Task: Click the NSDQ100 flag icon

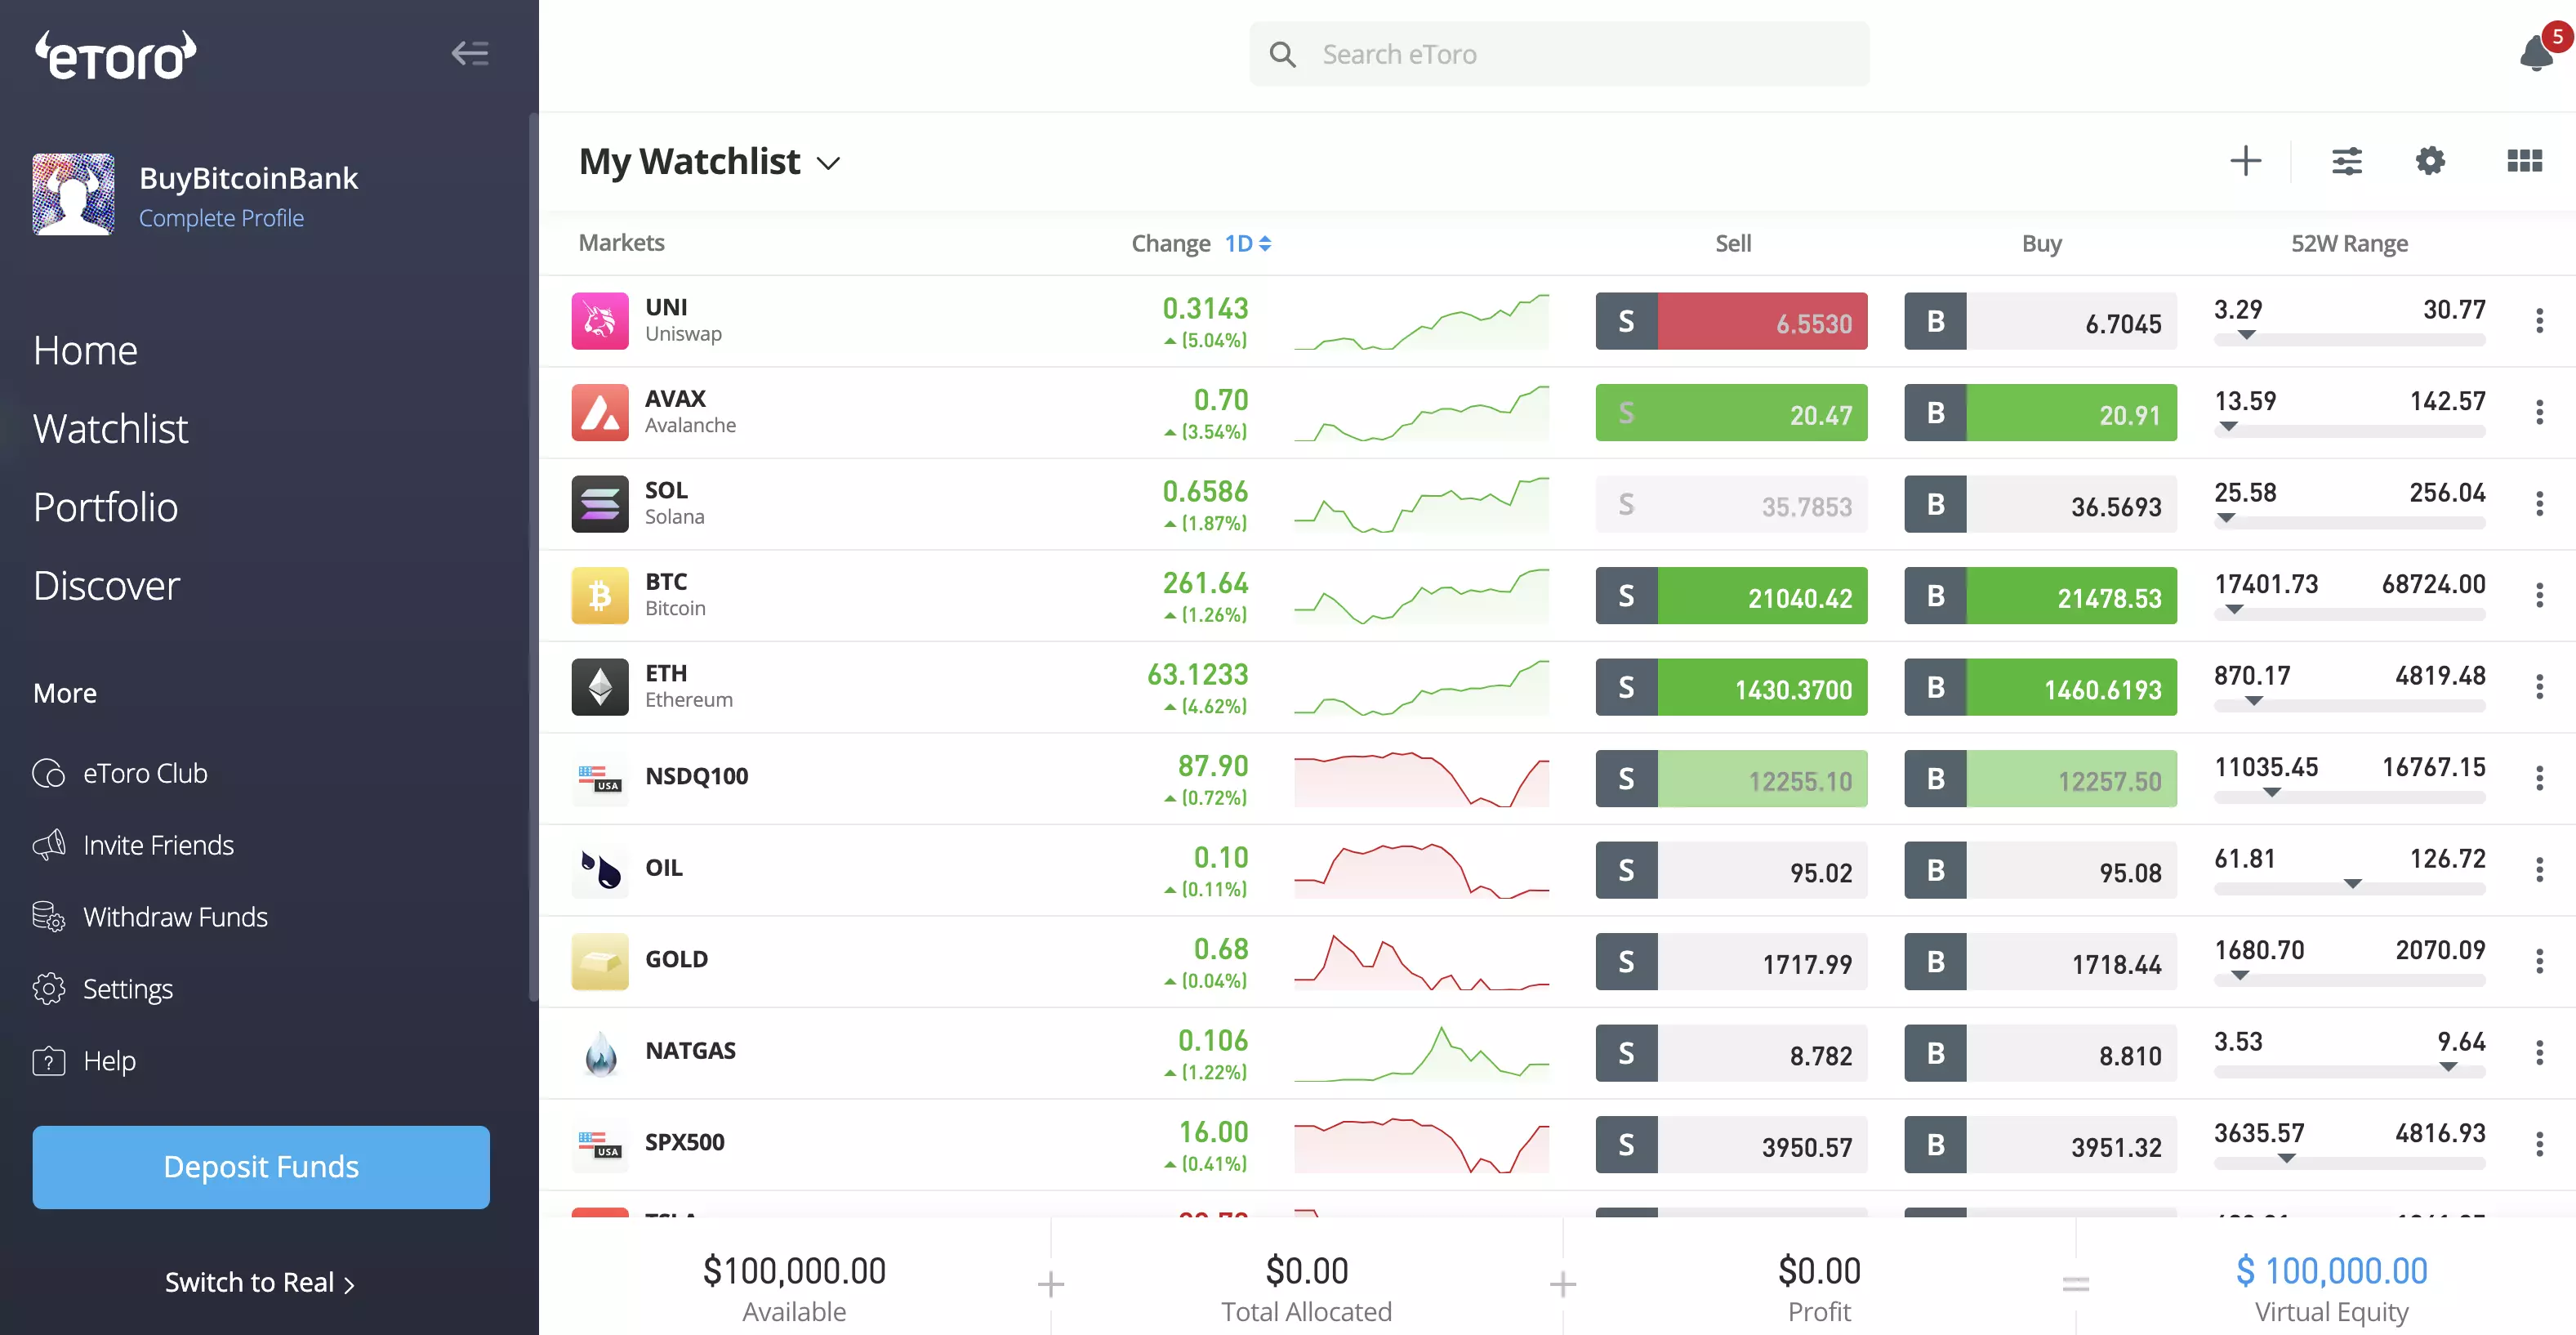Action: [x=600, y=778]
